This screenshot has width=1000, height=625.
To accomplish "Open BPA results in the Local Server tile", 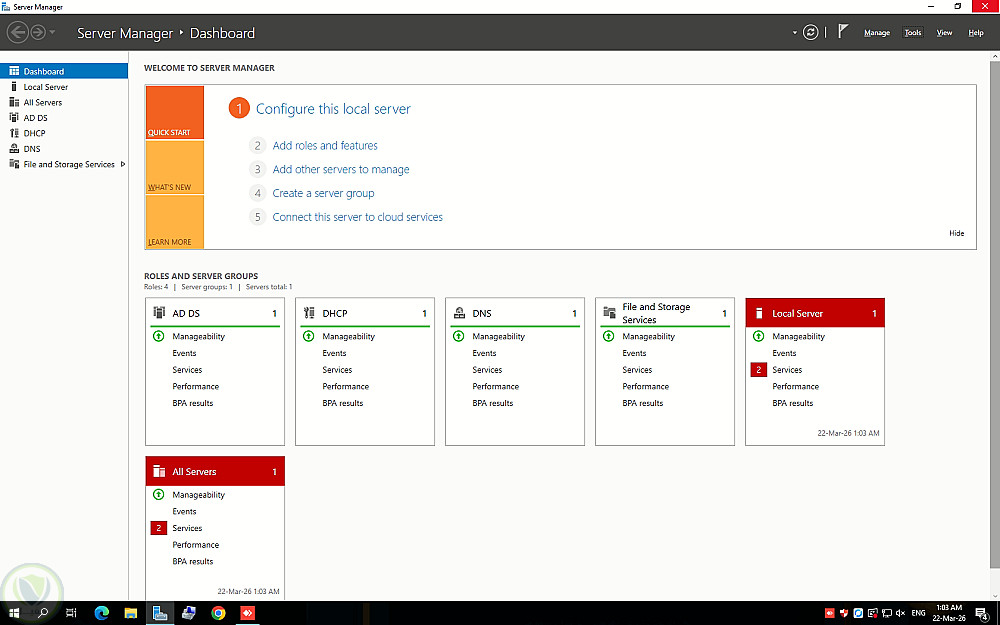I will click(793, 403).
